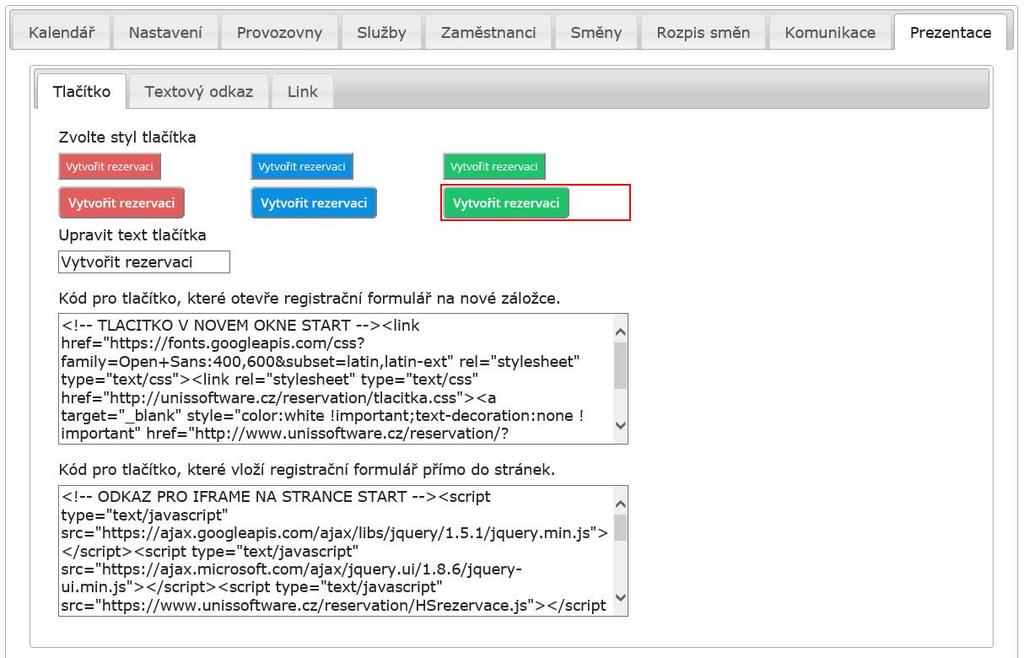The width and height of the screenshot is (1024, 658).
Task: Switch to Textový odkaz sub-tab
Action: click(x=199, y=91)
